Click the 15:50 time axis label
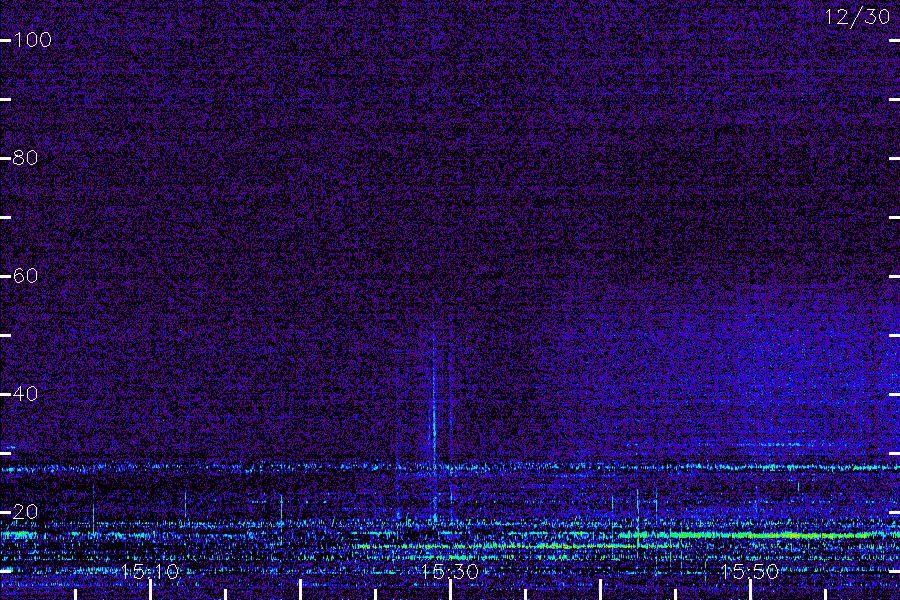Screen dimensions: 900x600 pyautogui.click(x=750, y=571)
